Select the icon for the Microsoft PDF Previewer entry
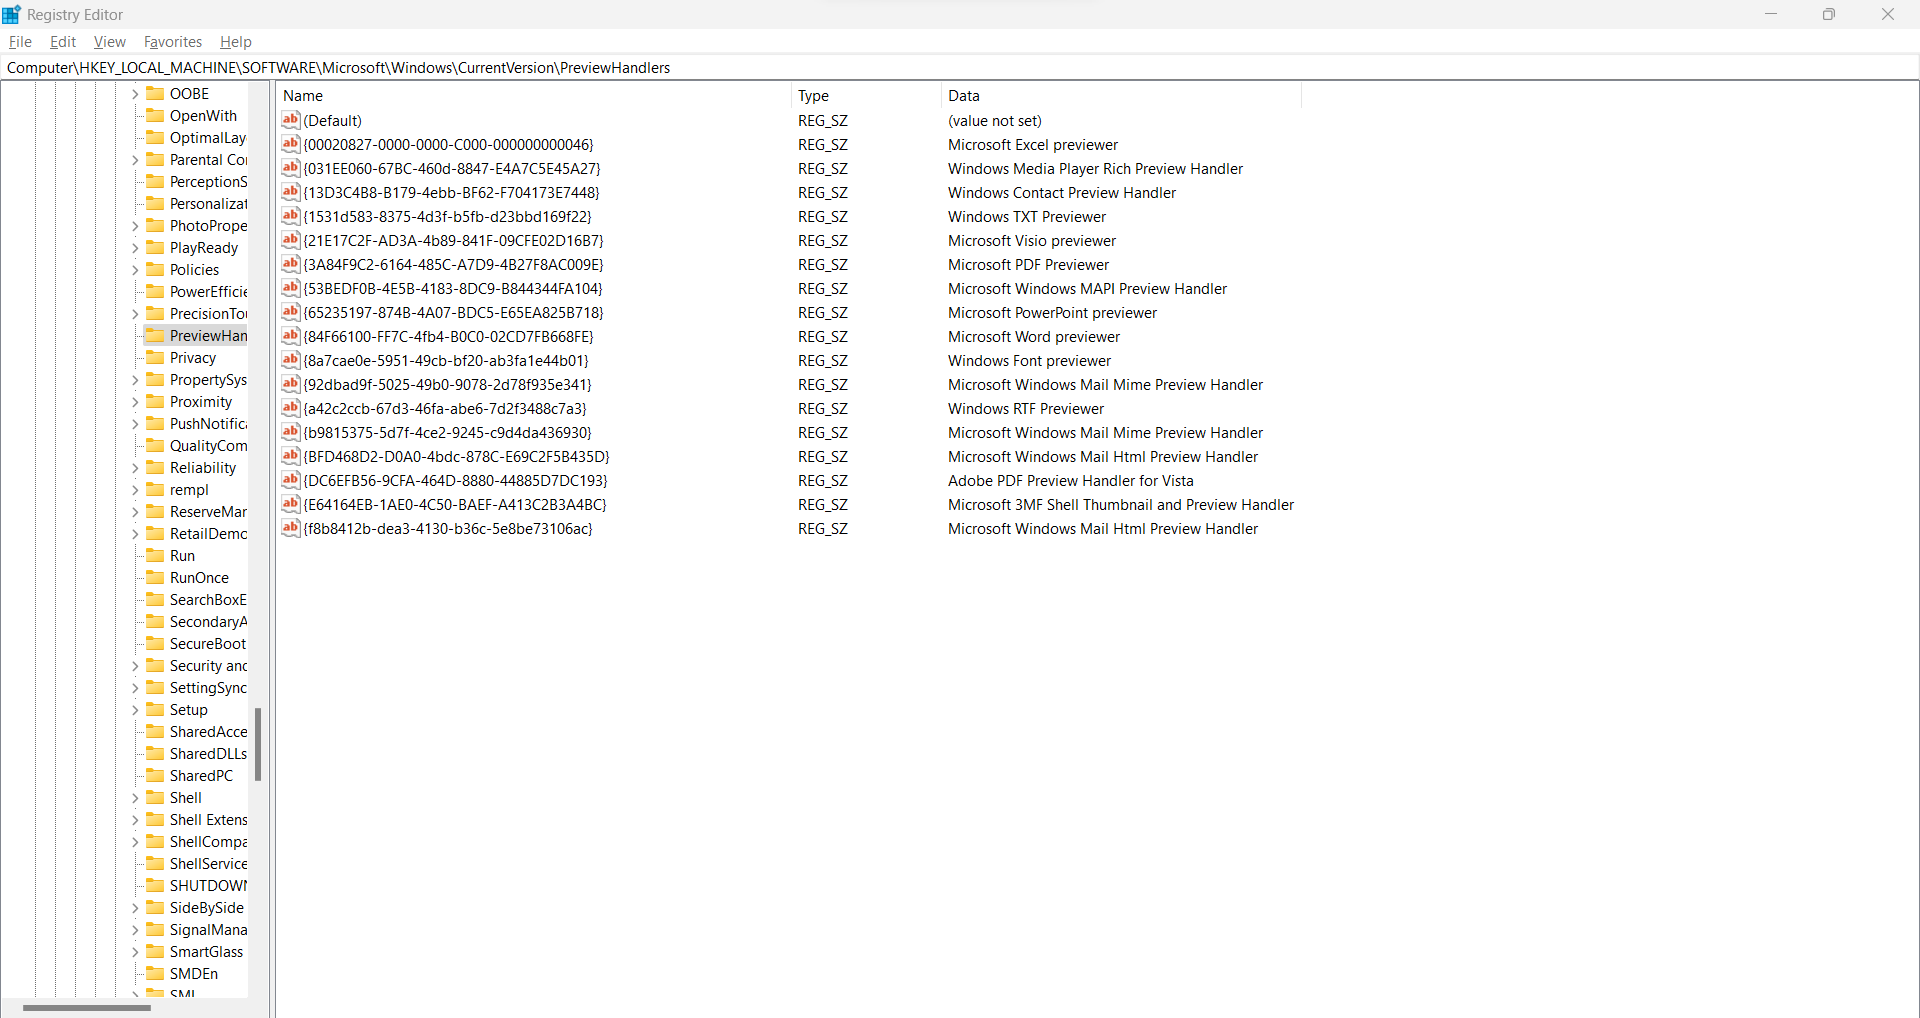1920x1018 pixels. coord(290,265)
